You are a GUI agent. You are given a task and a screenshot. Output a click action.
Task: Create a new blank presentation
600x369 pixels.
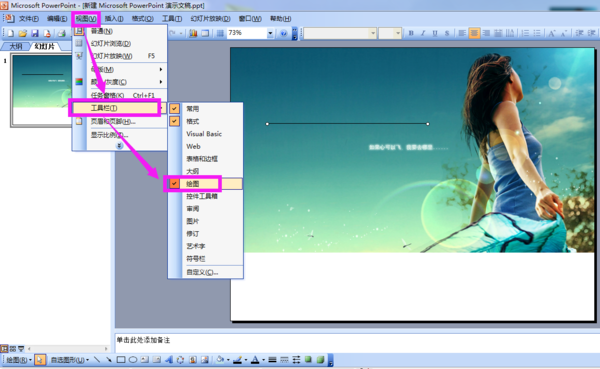coord(11,34)
